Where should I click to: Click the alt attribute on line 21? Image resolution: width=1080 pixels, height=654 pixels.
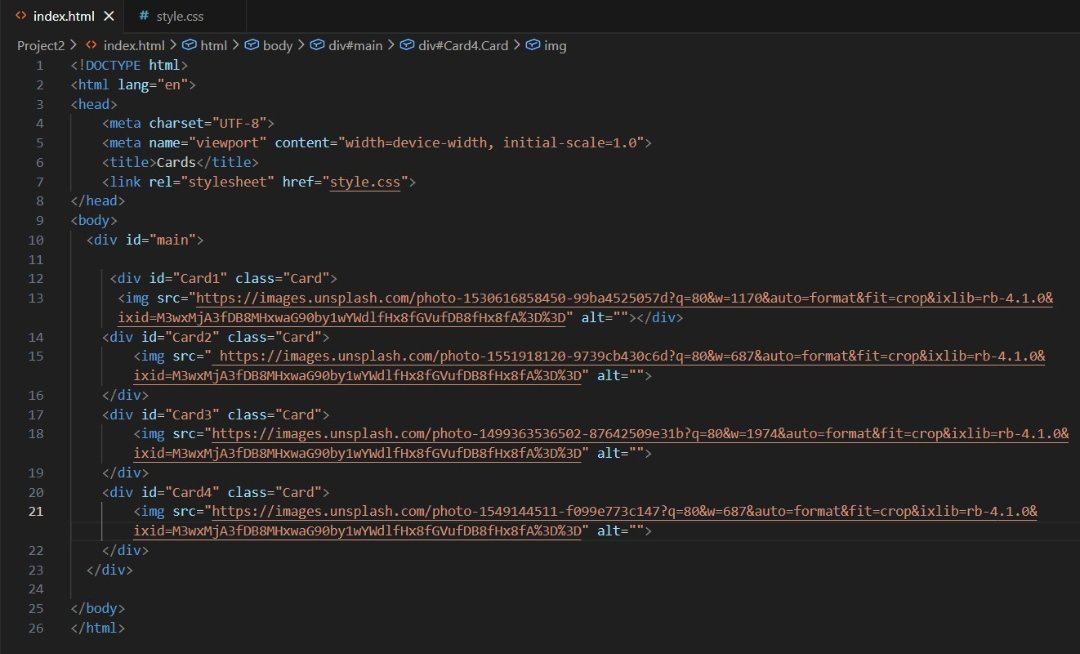(620, 531)
